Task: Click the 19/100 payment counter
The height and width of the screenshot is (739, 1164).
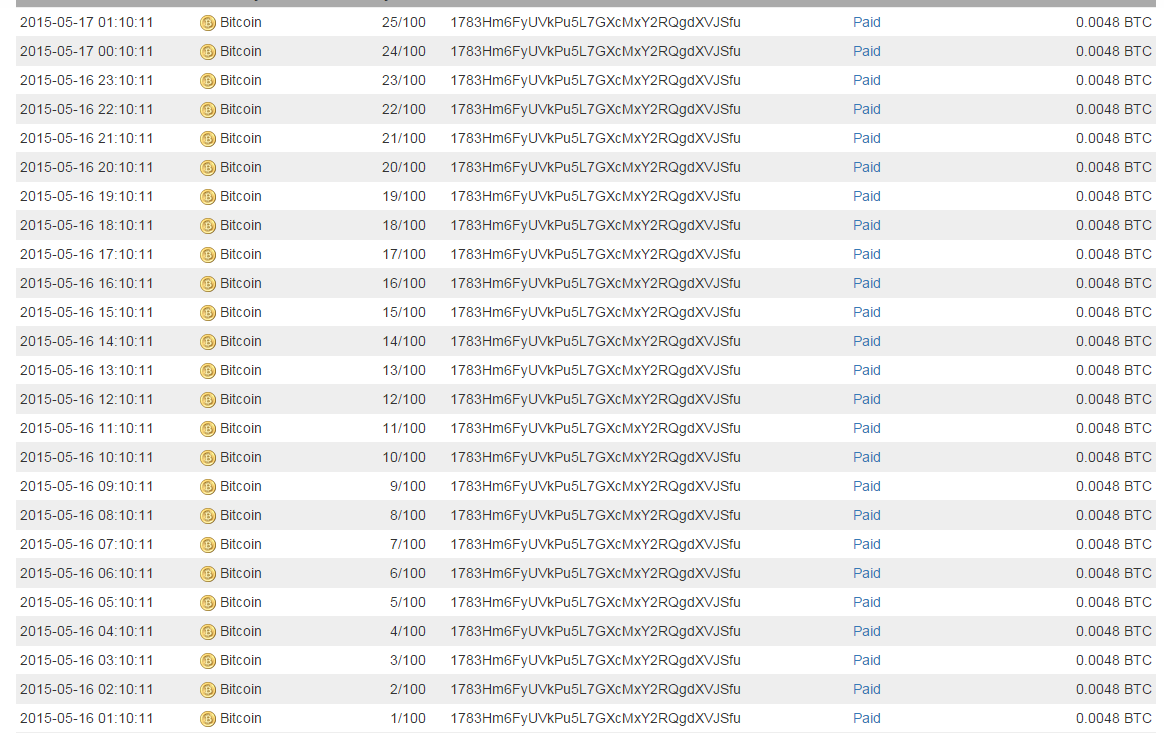Action: (404, 196)
